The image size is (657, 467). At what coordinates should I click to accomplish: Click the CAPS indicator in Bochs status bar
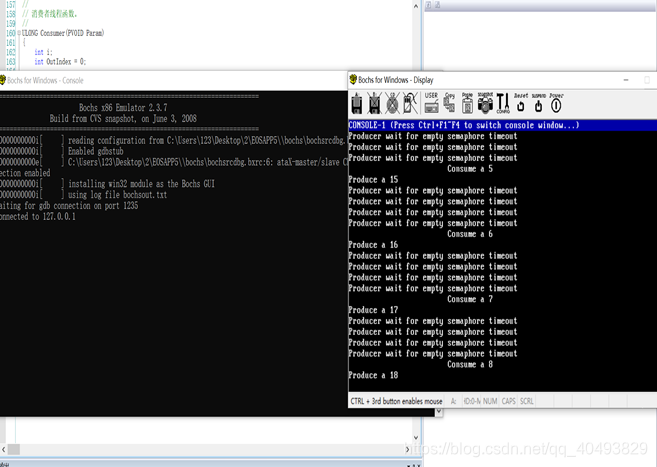click(508, 401)
